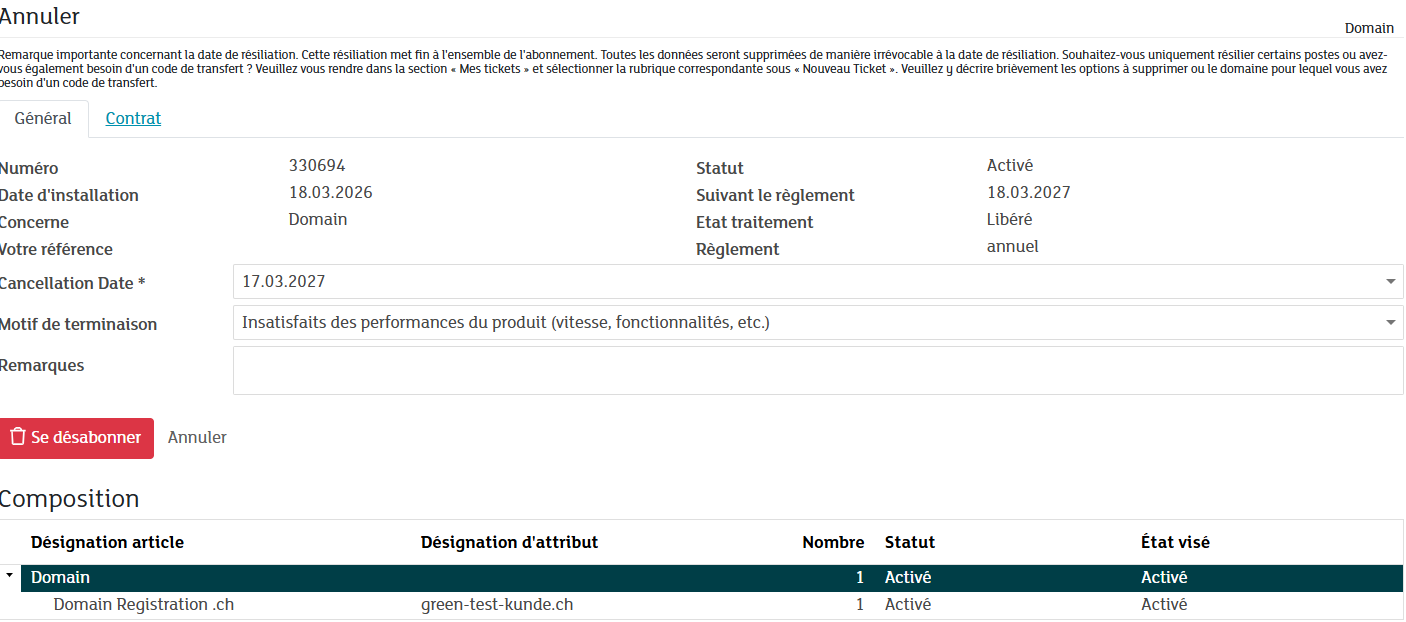Select the Général tab

pyautogui.click(x=43, y=118)
